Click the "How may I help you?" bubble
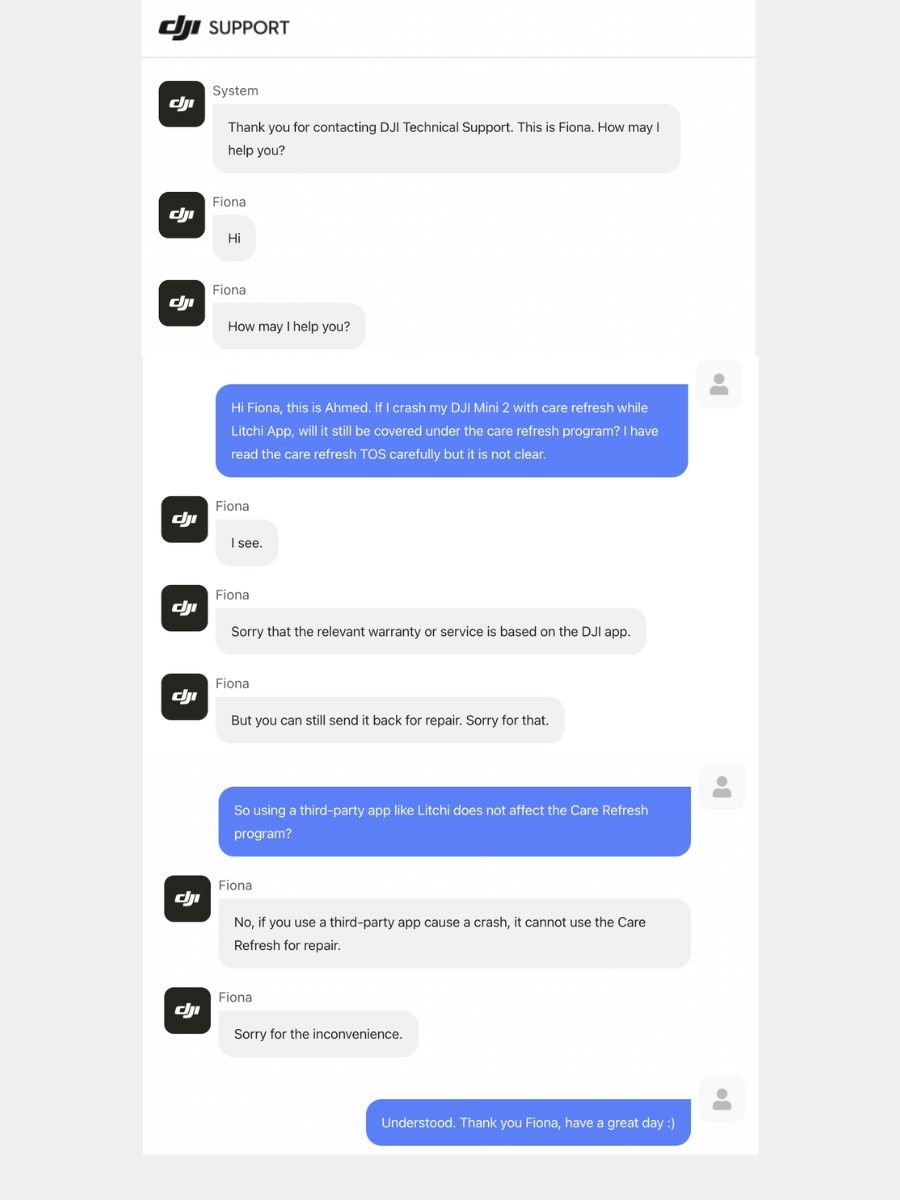 289,326
